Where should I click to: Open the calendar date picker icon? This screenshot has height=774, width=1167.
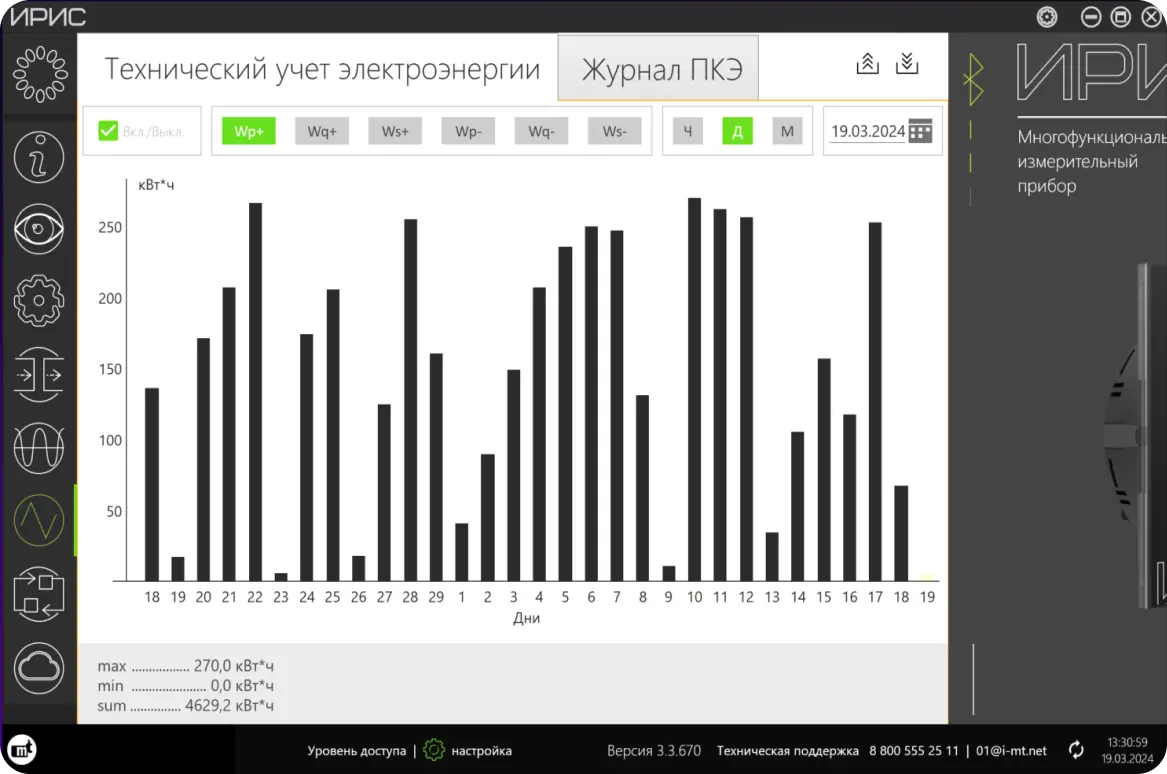[920, 131]
